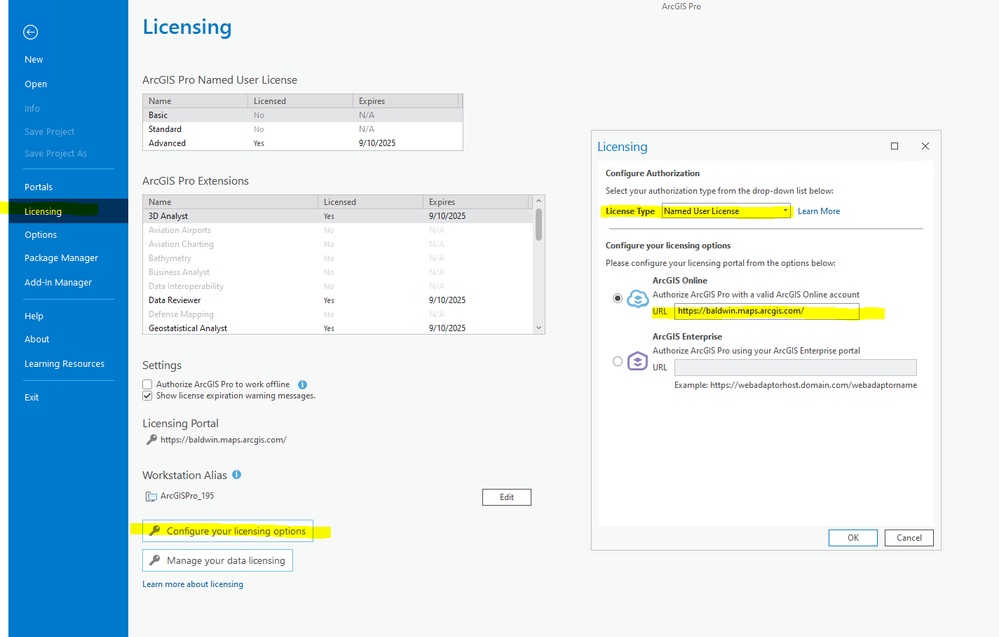The width and height of the screenshot is (999, 637).
Task: Click the info icon next to work offline
Action: click(x=303, y=385)
